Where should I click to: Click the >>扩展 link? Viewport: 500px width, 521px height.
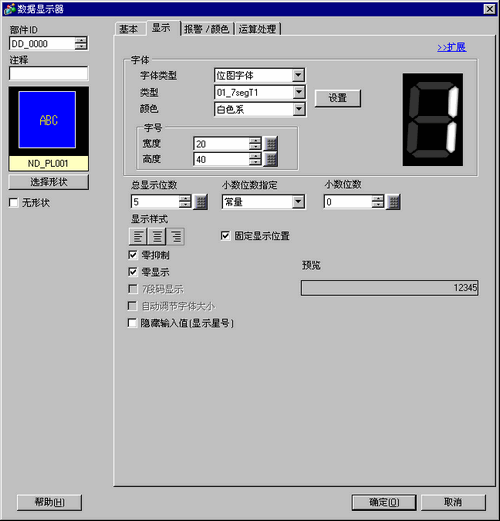(452, 47)
